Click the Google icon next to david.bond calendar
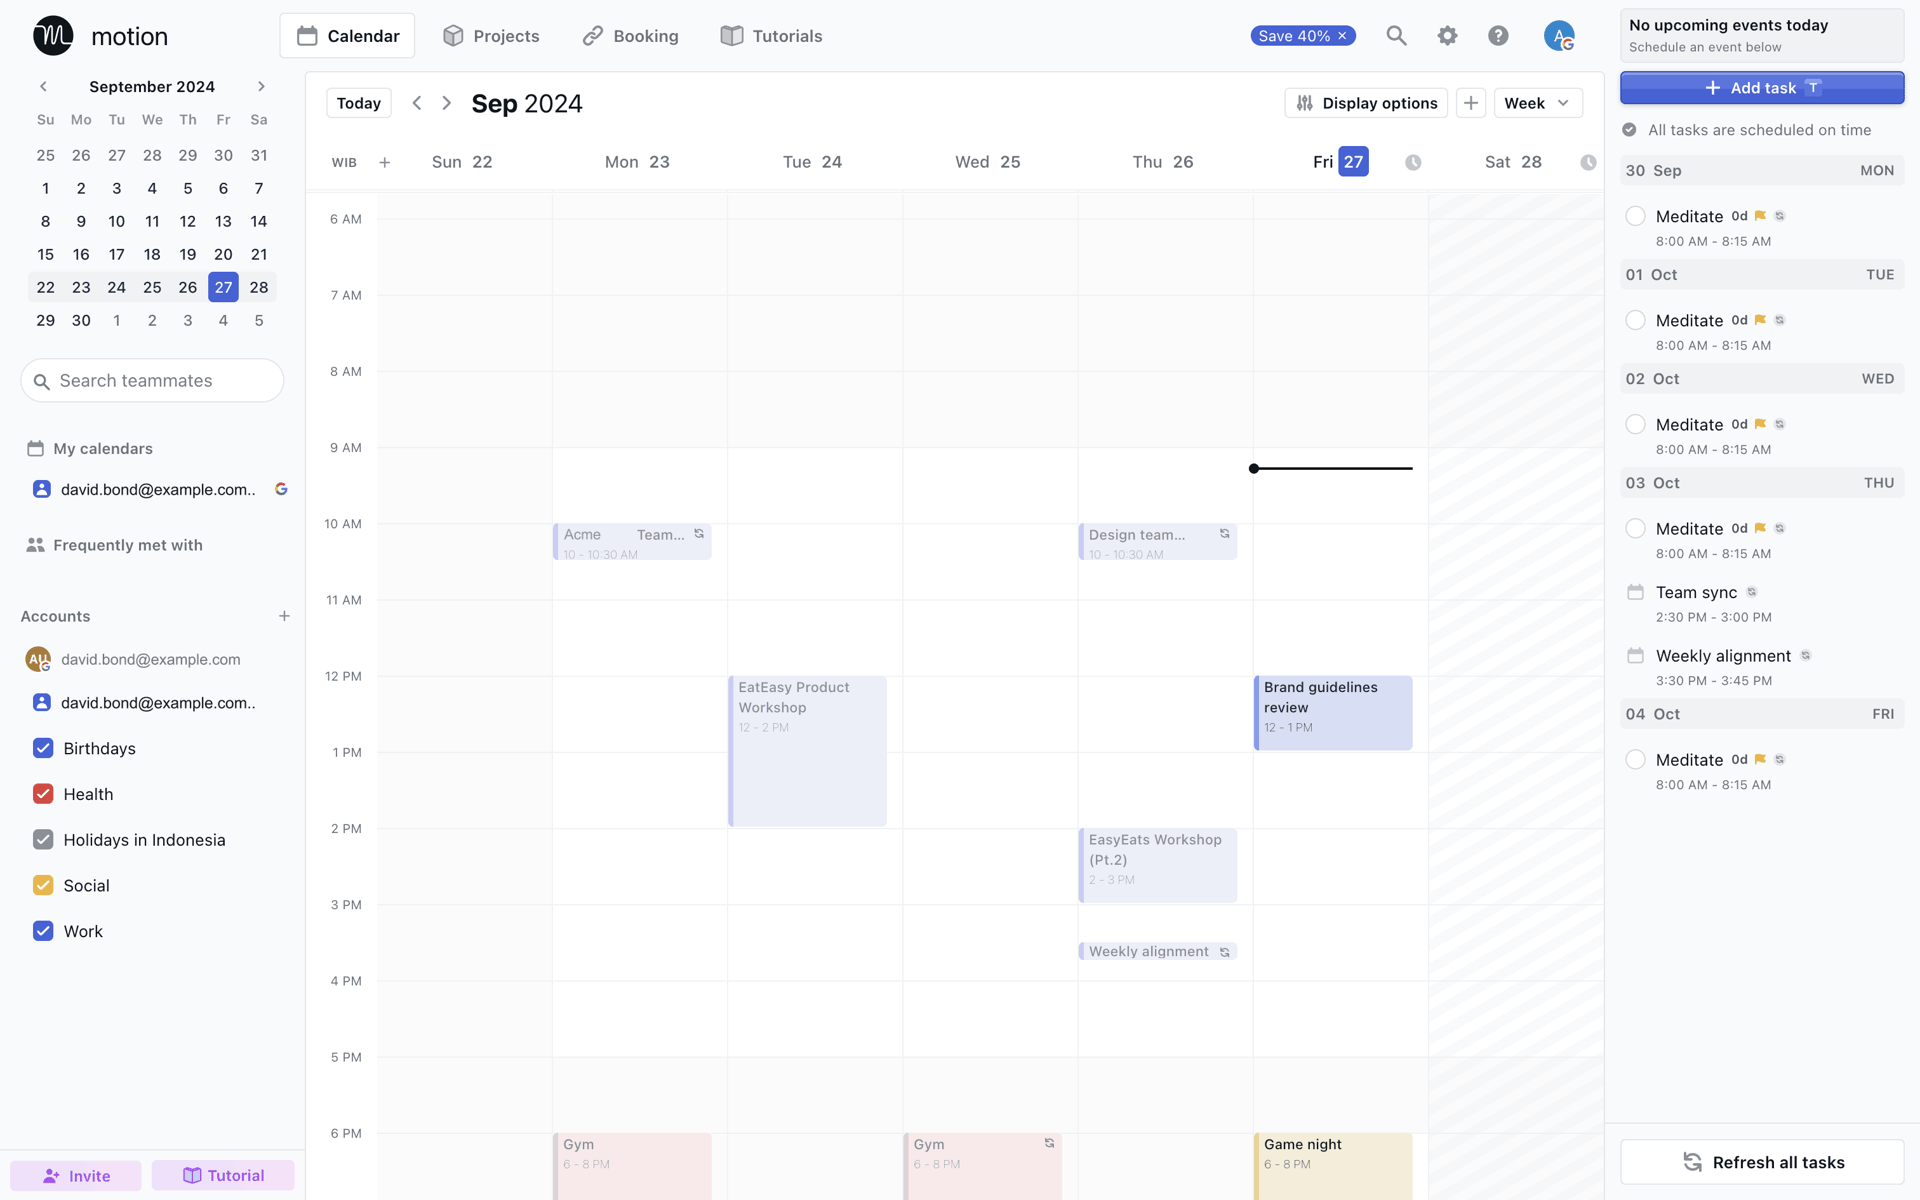 (x=281, y=489)
